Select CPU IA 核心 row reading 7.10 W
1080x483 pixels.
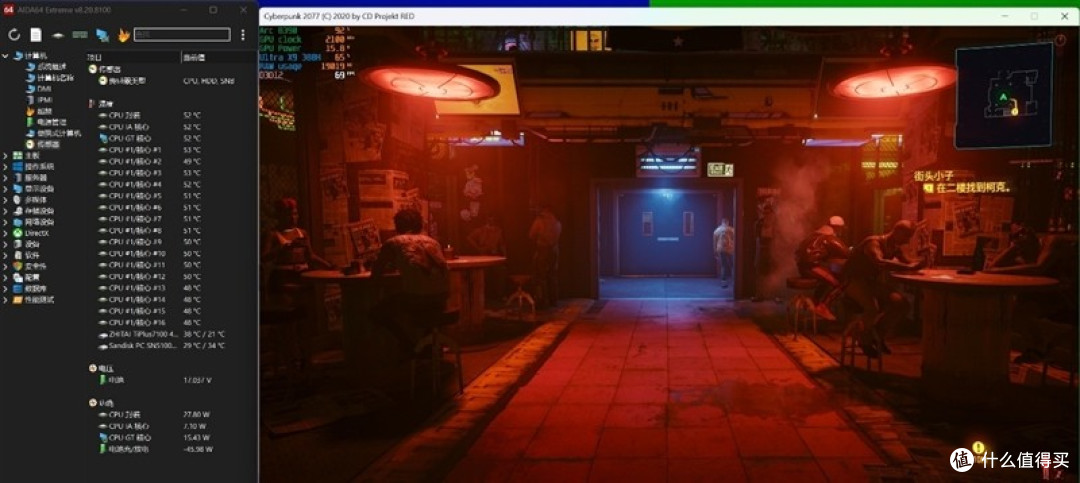[x=156, y=426]
